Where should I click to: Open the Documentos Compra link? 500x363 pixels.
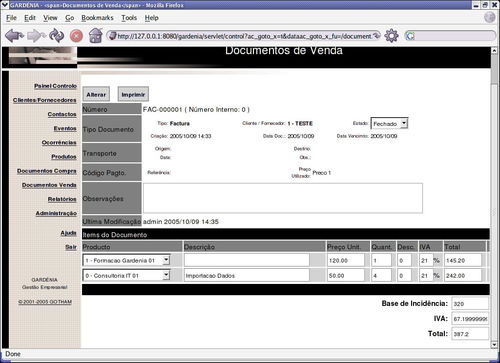click(x=47, y=171)
